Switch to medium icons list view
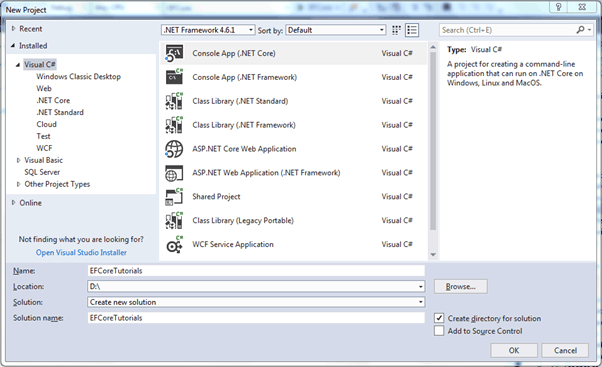 [412, 30]
